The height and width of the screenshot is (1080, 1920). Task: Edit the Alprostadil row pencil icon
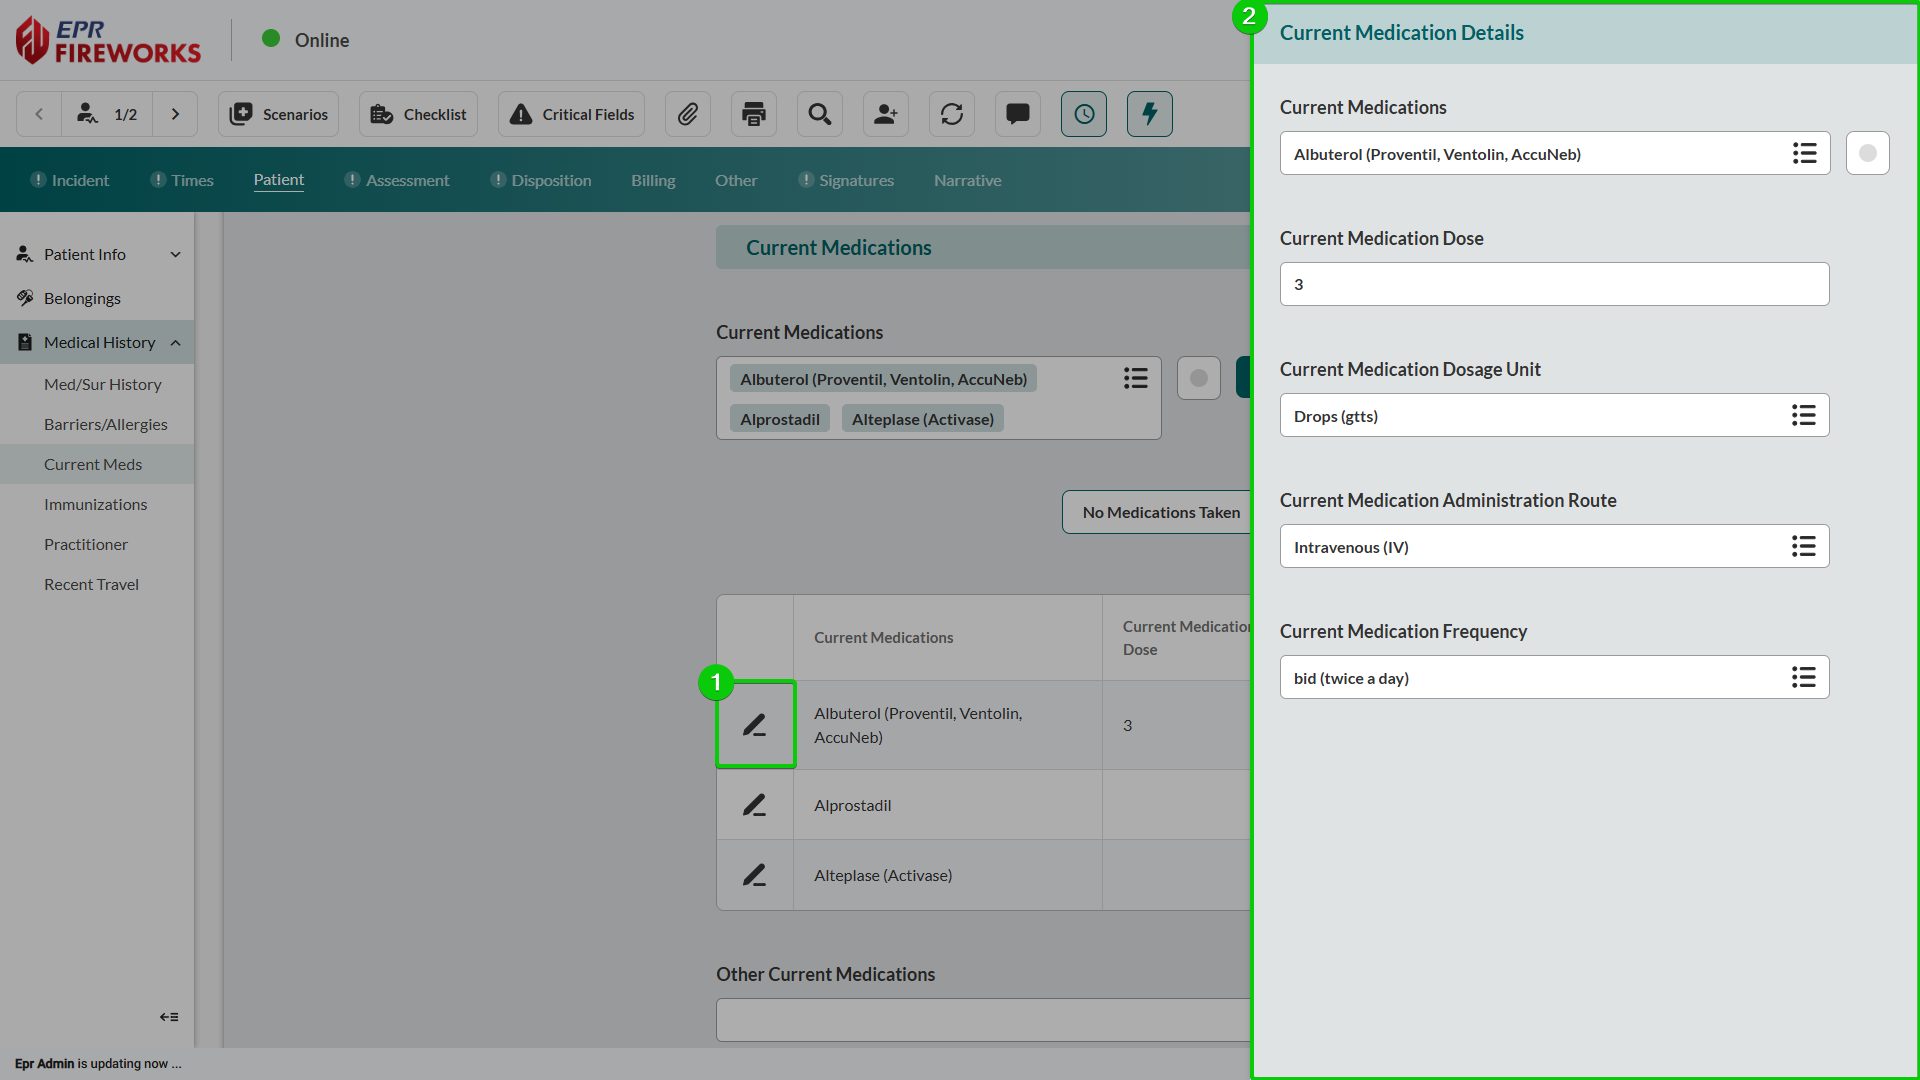pyautogui.click(x=755, y=805)
